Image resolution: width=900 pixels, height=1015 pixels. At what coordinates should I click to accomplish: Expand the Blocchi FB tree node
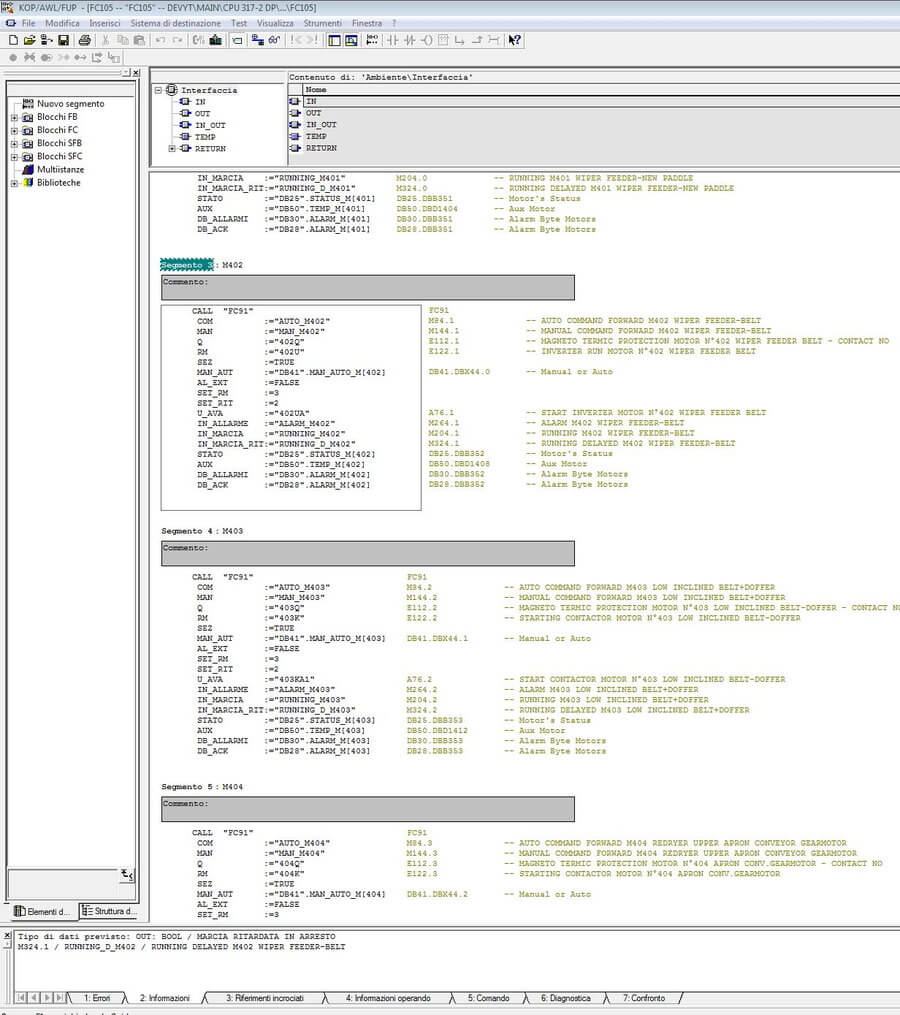point(14,118)
